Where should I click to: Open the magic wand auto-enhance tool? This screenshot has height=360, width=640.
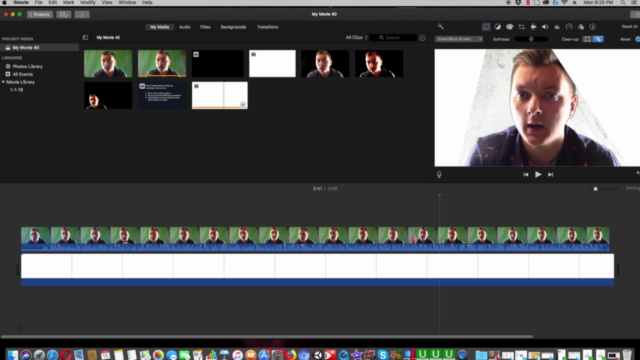pos(440,27)
